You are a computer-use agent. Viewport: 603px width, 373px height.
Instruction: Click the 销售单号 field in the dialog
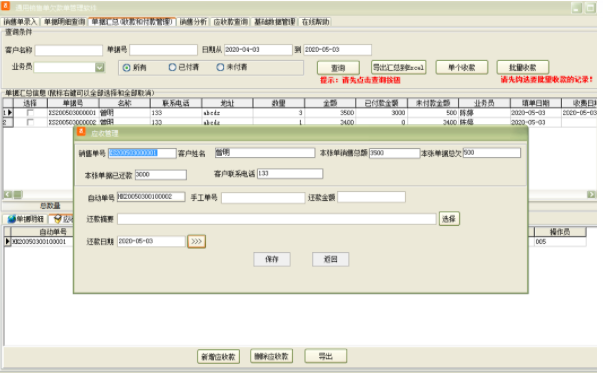click(142, 153)
